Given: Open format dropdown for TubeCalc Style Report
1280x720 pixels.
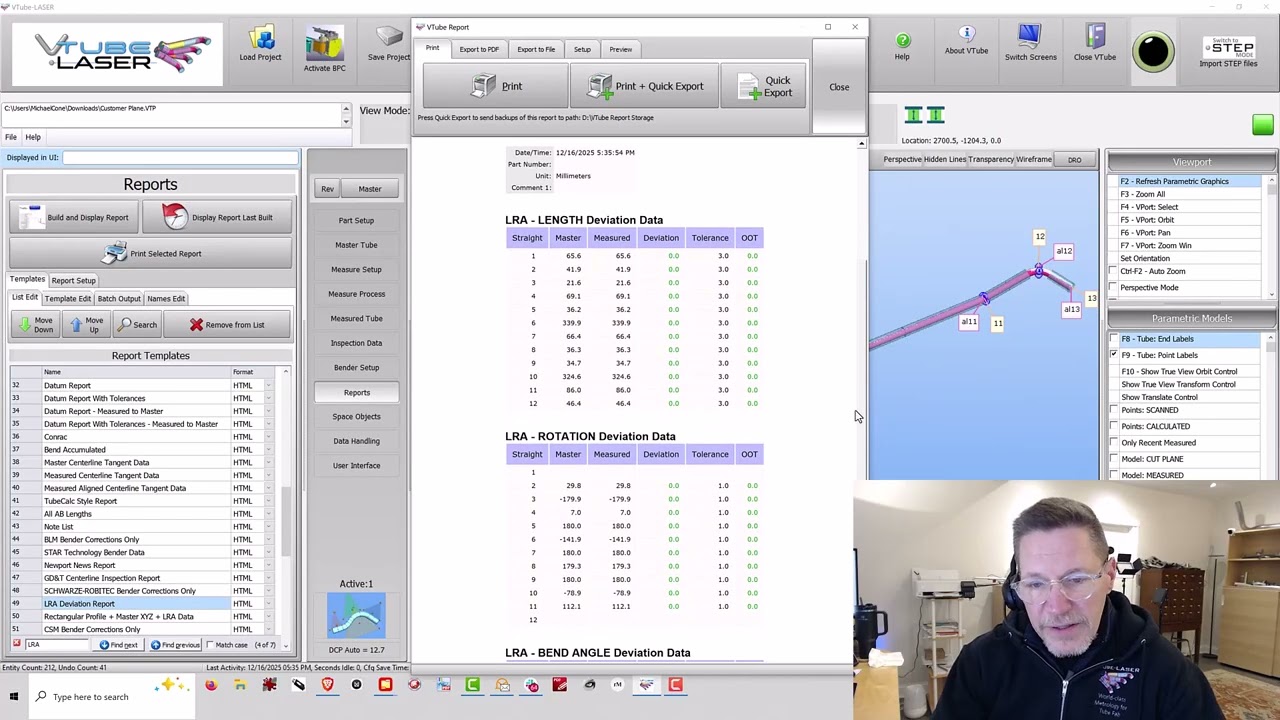Looking at the screenshot, I should pyautogui.click(x=268, y=501).
